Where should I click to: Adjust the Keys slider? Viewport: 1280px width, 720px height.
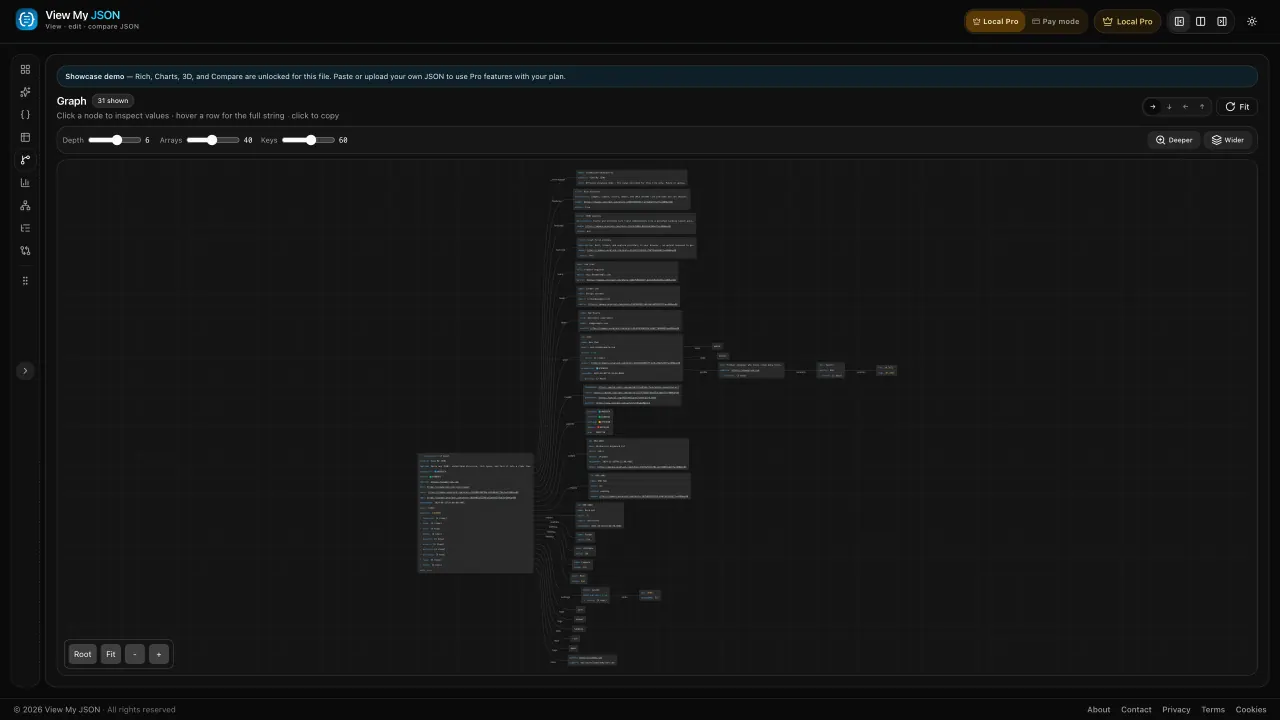[x=308, y=140]
